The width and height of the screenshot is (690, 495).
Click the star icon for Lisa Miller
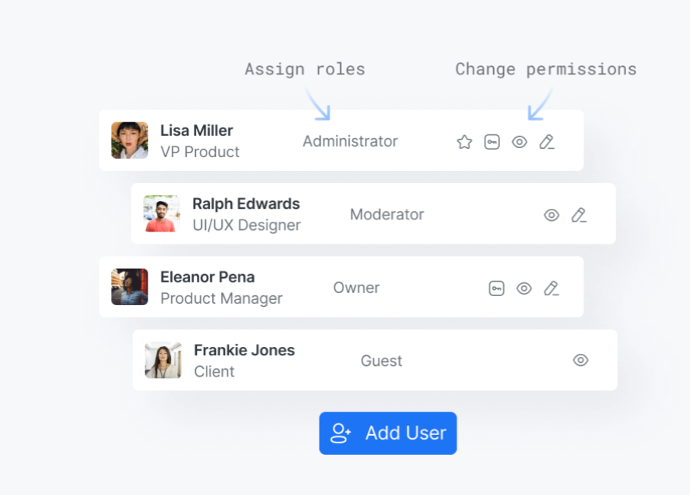[x=464, y=142]
